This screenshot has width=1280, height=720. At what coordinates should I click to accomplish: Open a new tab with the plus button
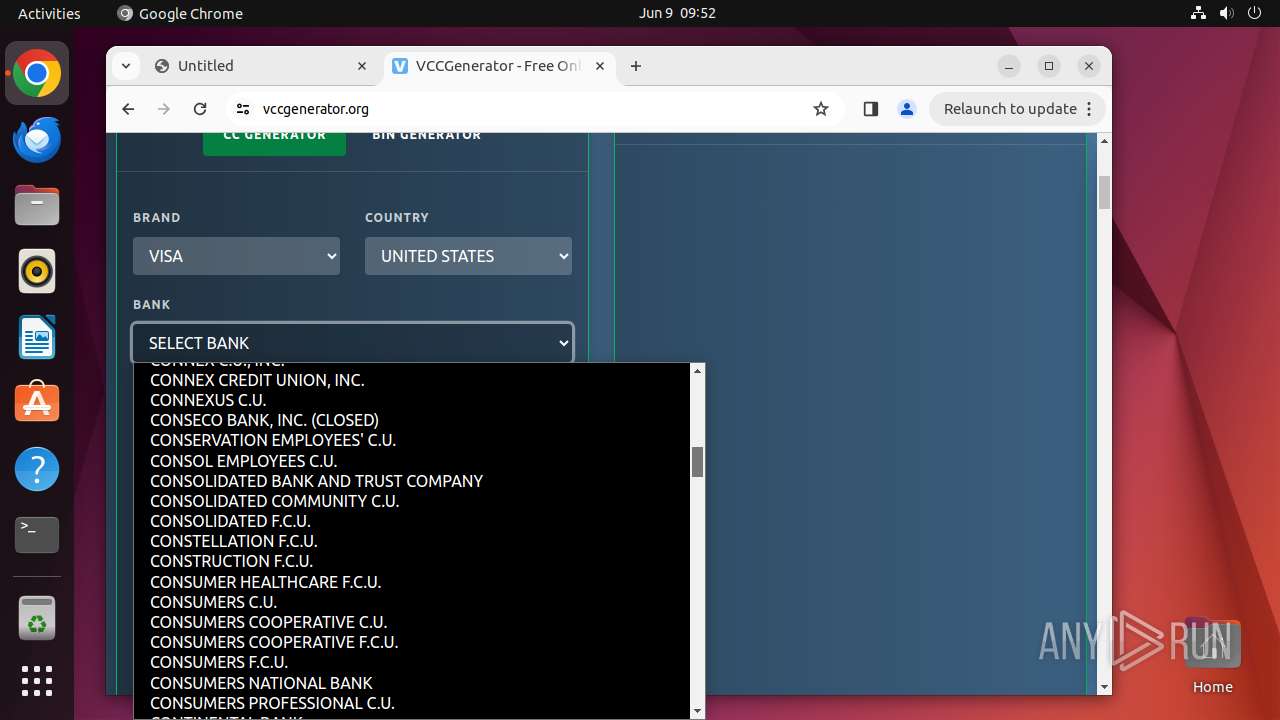pos(636,66)
